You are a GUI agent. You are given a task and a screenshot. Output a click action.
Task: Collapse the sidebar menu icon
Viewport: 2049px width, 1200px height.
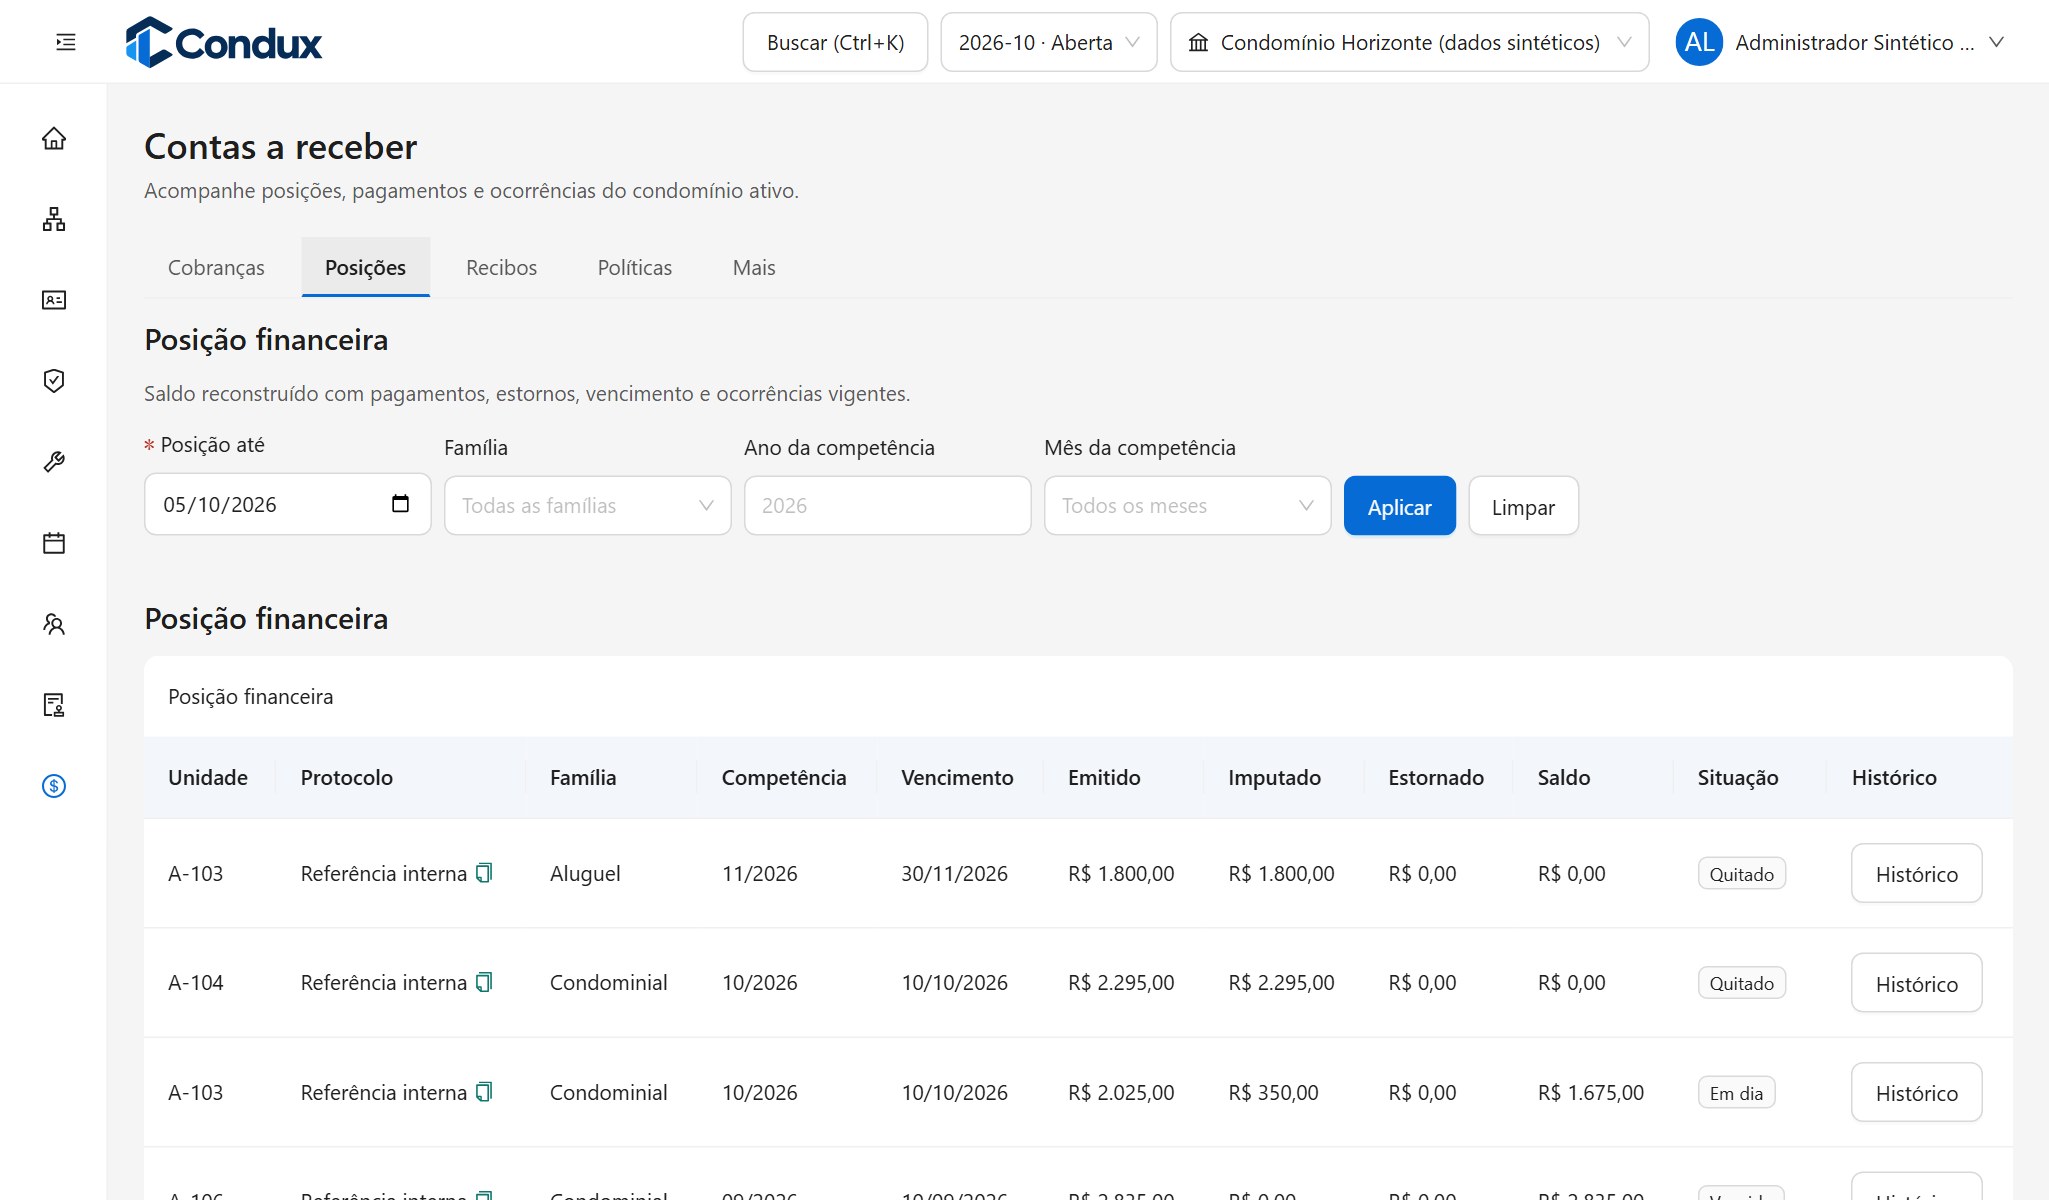(x=66, y=42)
